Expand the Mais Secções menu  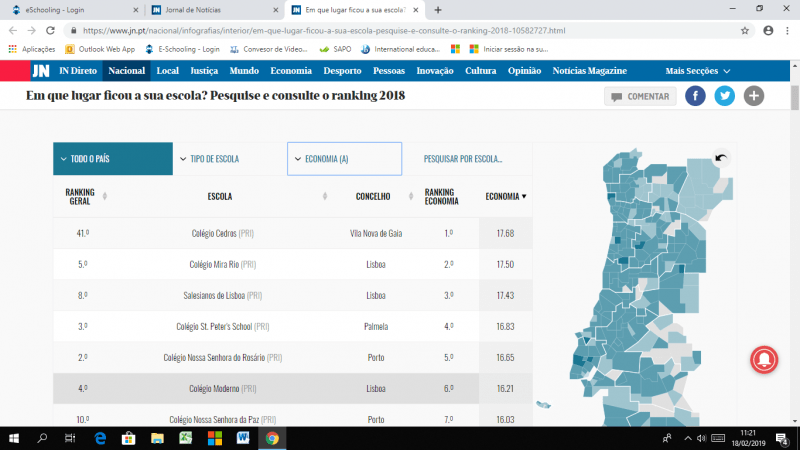pyautogui.click(x=697, y=71)
